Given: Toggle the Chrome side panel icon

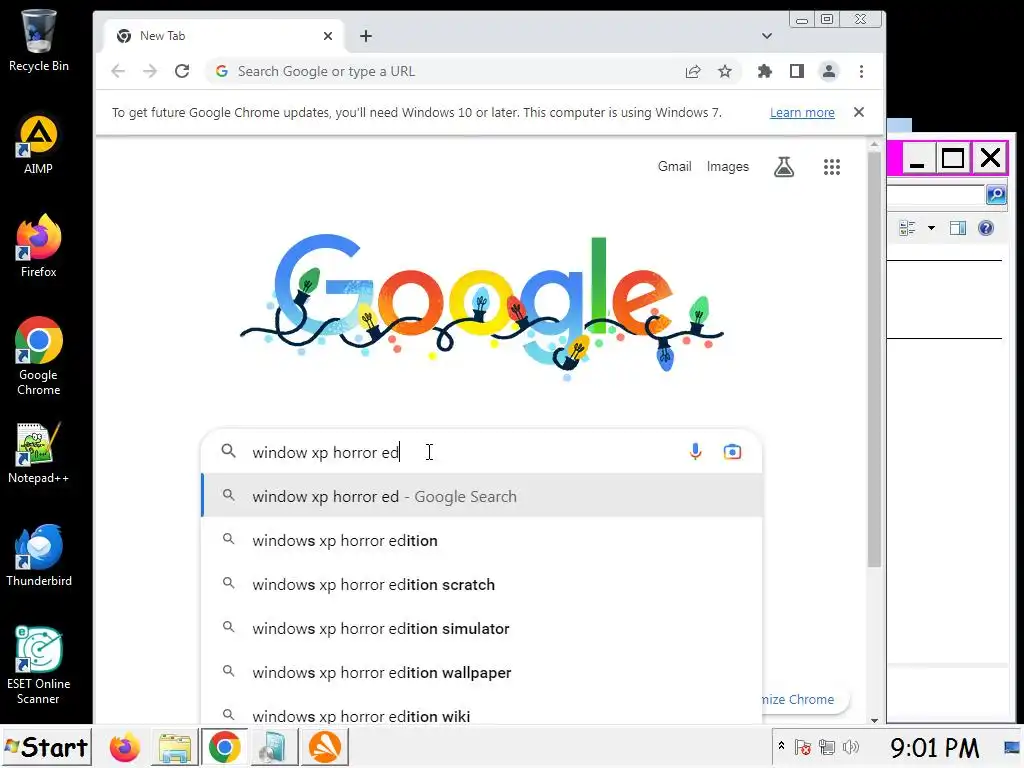Looking at the screenshot, I should (797, 71).
